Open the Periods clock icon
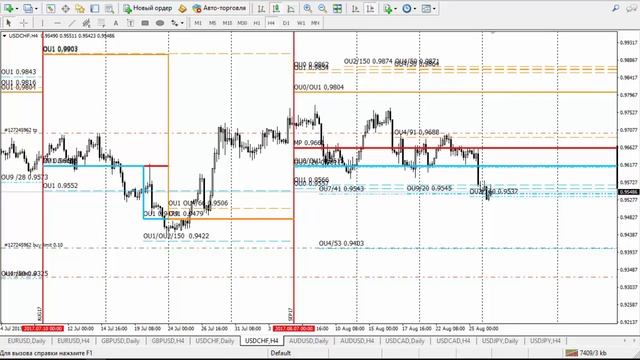640x360 pixels. coord(407,8)
